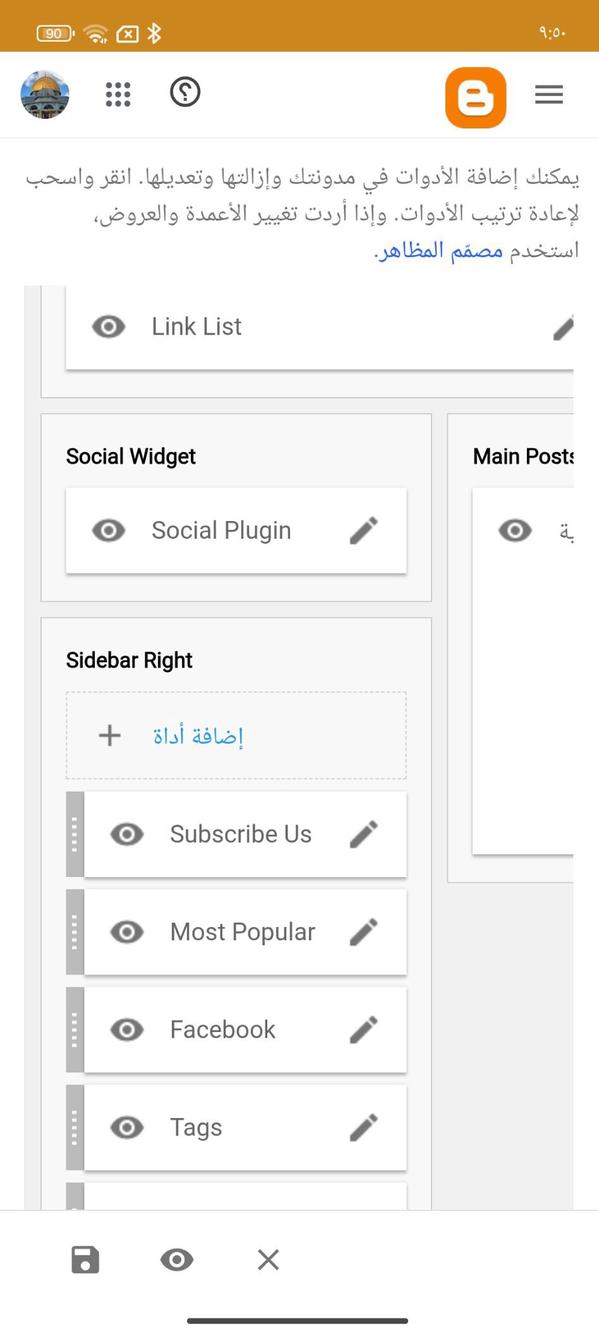Click the Google apps grid icon
Screen dimensions: 599x1333
click(x=118, y=94)
